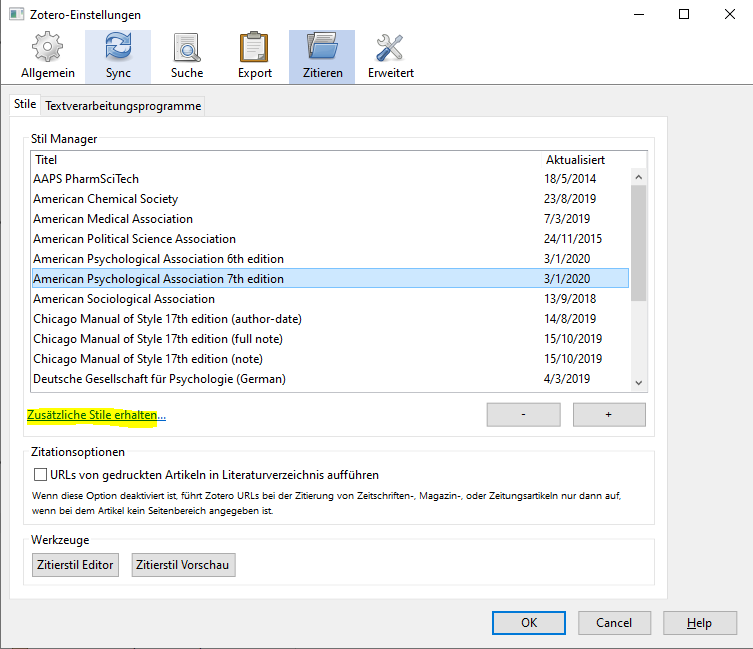The height and width of the screenshot is (649, 753).
Task: Open the Erweitert tools pane
Action: click(390, 56)
